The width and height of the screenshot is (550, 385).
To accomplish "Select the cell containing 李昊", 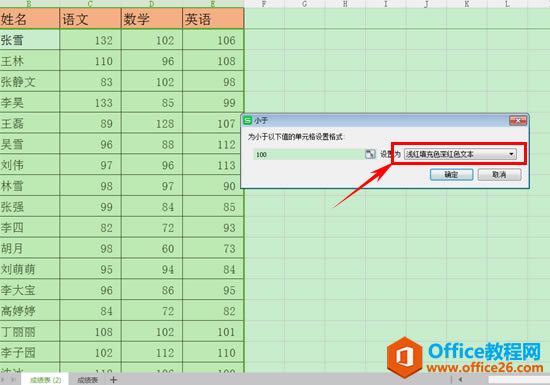I will [29, 102].
